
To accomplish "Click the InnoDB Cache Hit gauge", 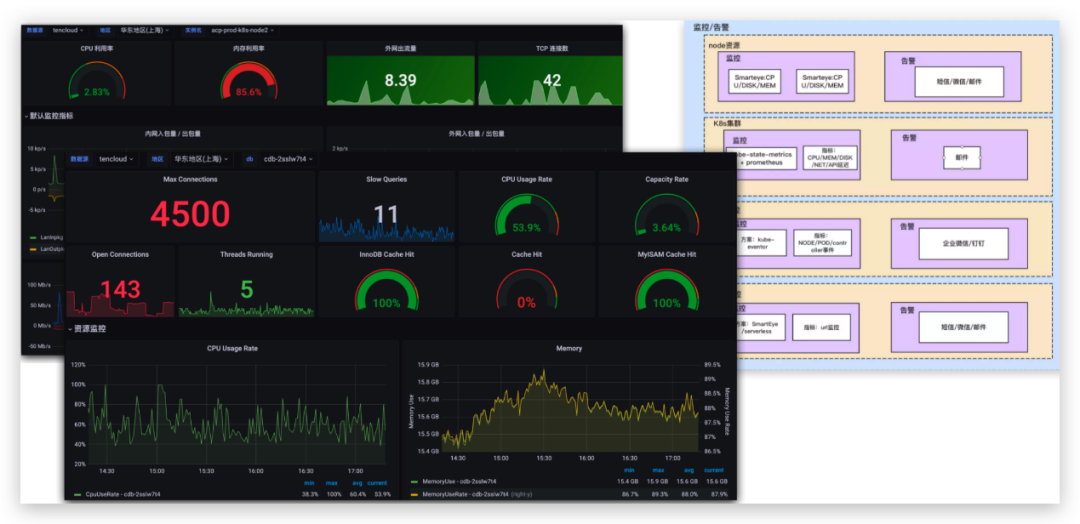I will click(x=386, y=290).
